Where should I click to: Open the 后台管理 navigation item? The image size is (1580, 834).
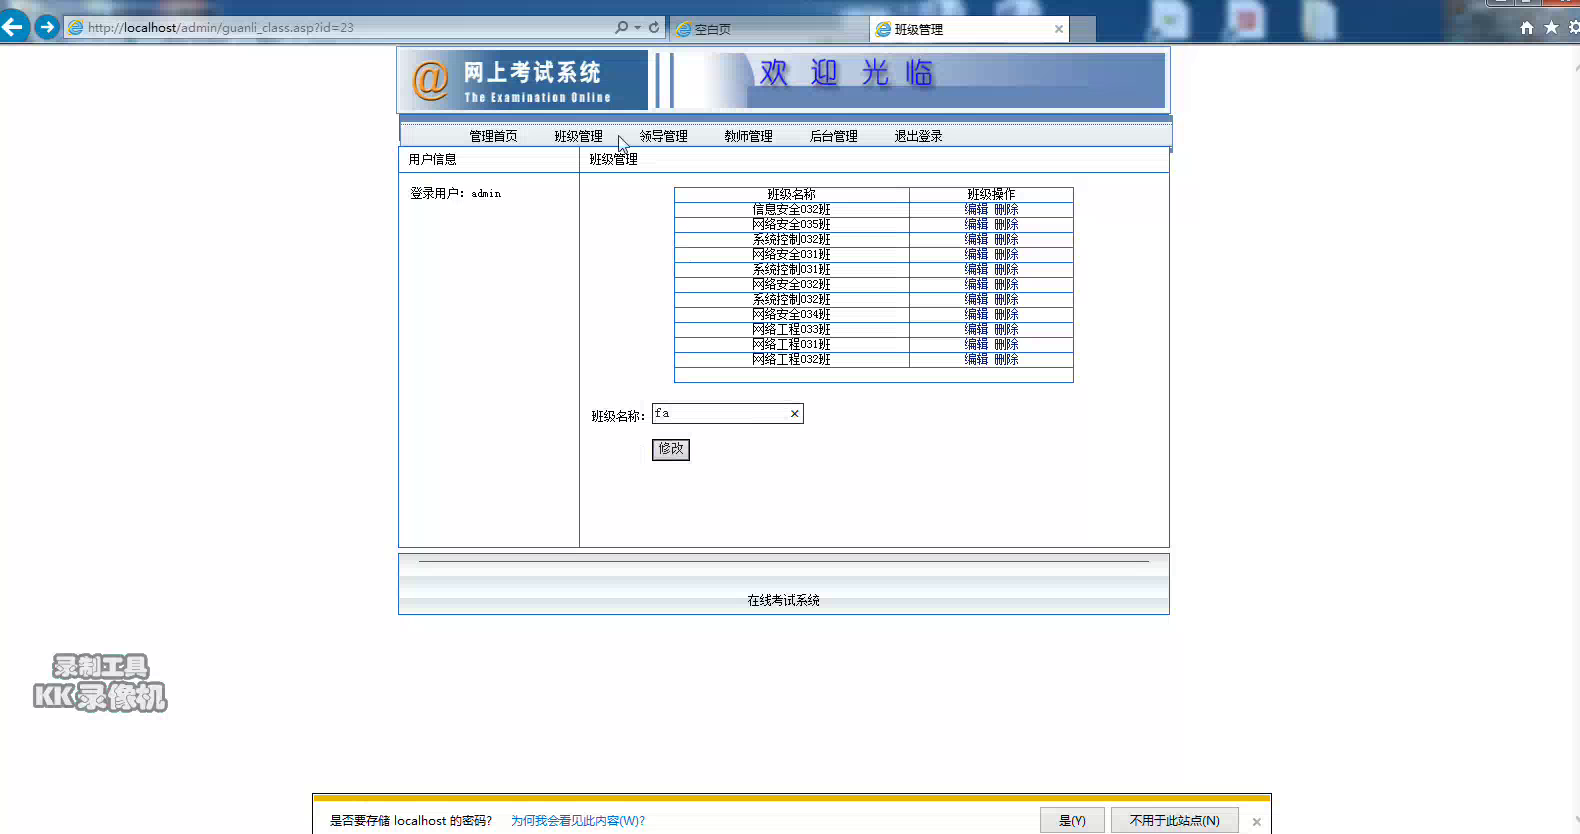tap(833, 136)
